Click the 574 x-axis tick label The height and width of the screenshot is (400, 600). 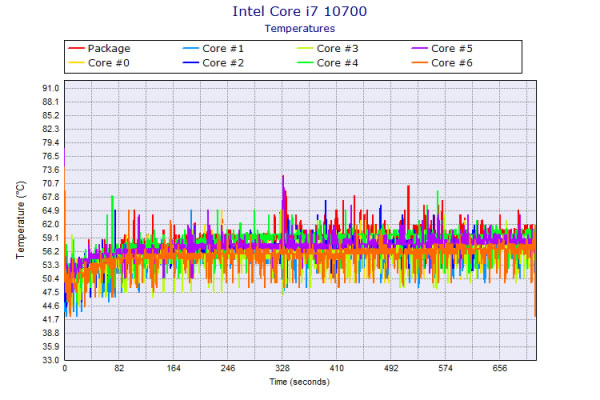pos(445,369)
